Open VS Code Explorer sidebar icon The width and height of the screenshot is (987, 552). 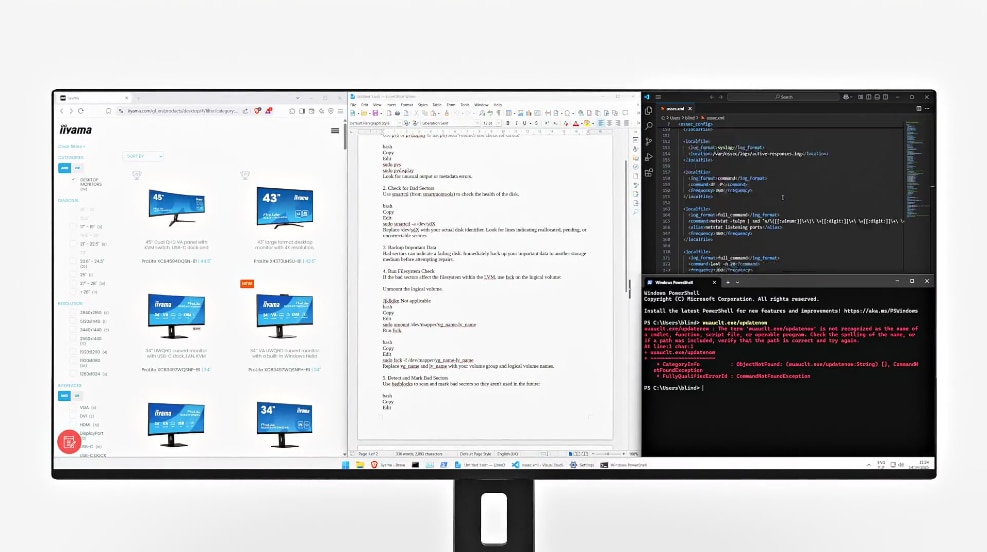click(649, 111)
